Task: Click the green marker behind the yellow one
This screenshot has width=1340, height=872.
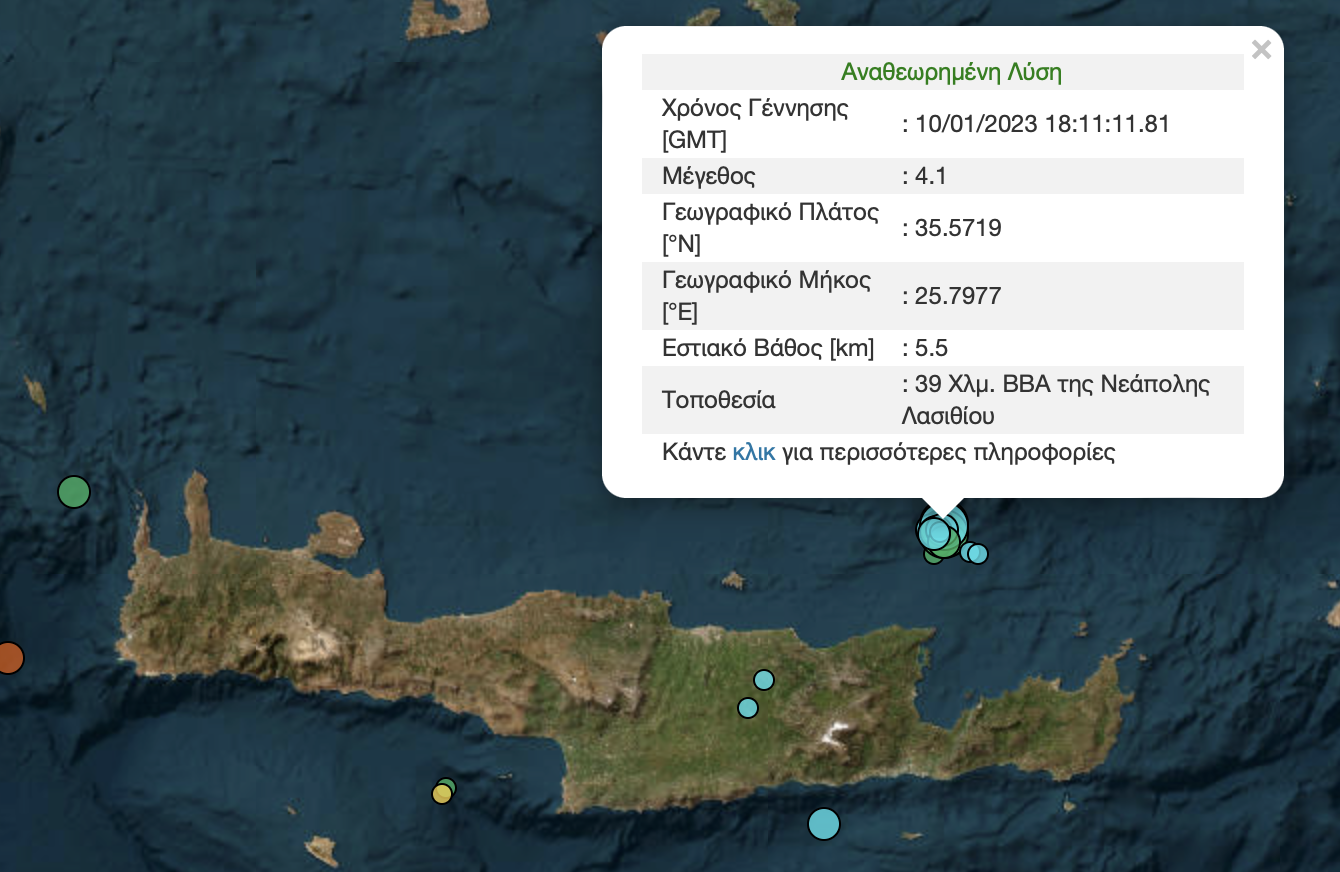Action: pos(448,785)
